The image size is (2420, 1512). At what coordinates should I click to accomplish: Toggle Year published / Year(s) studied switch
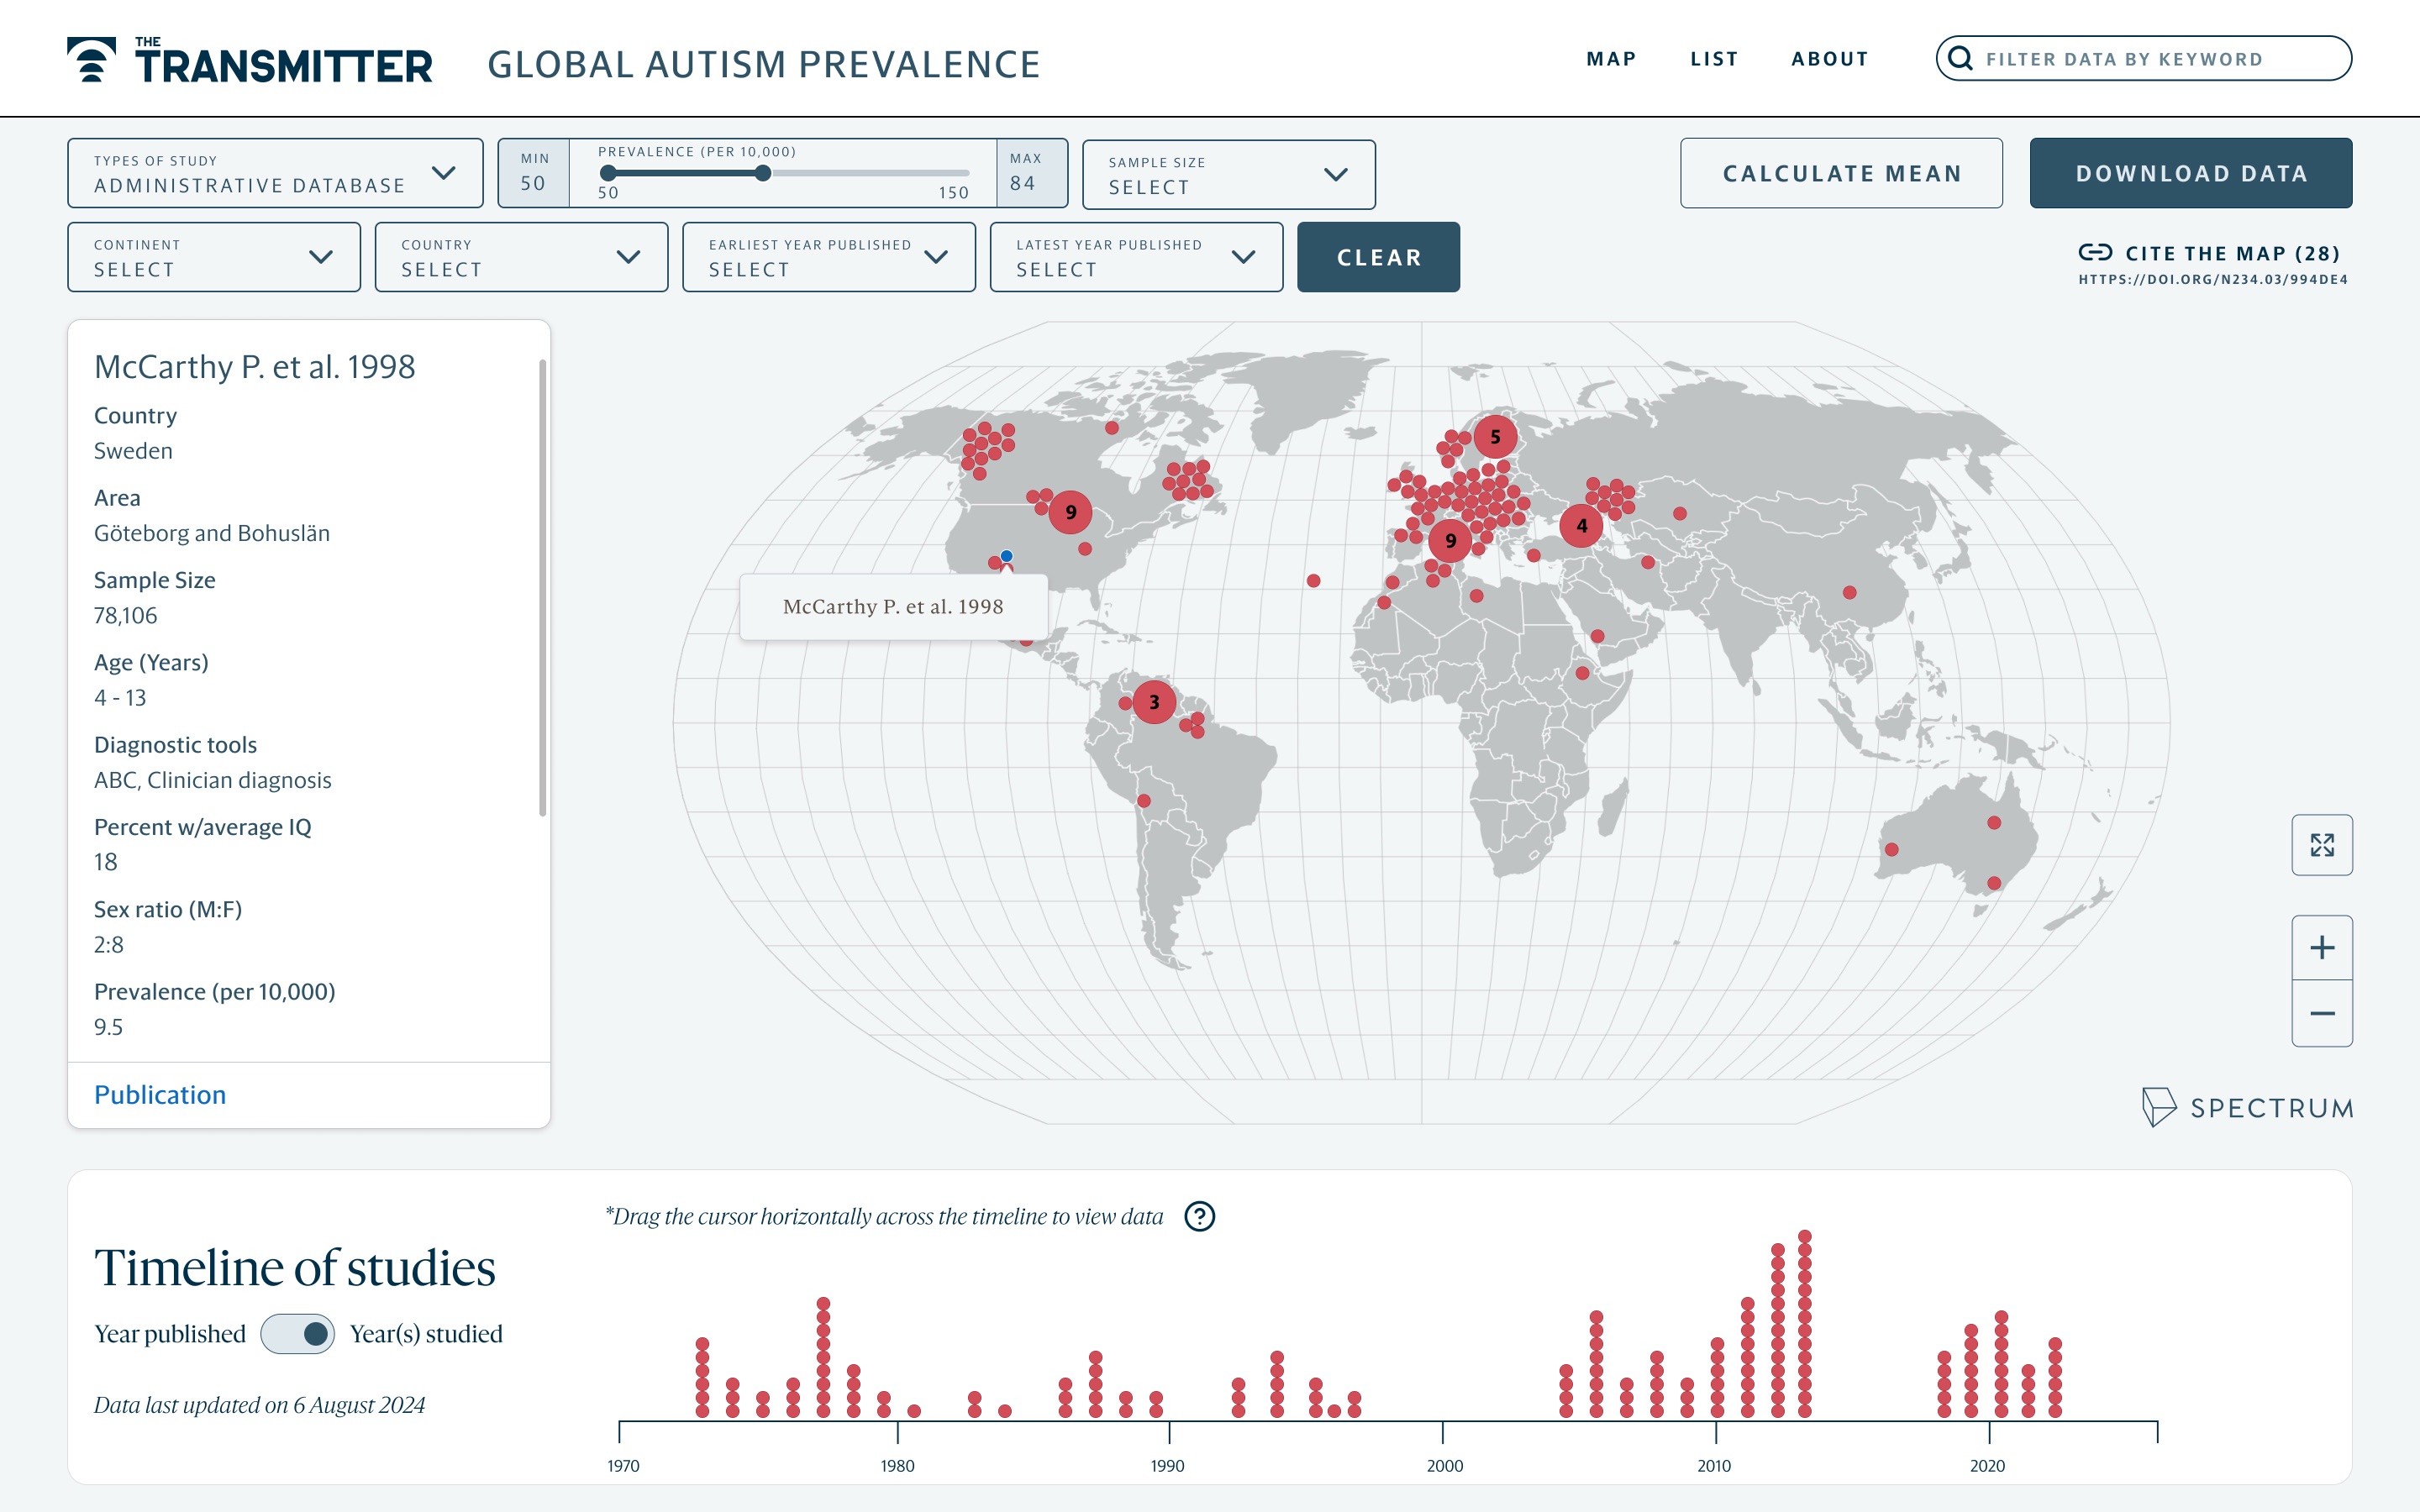[297, 1333]
